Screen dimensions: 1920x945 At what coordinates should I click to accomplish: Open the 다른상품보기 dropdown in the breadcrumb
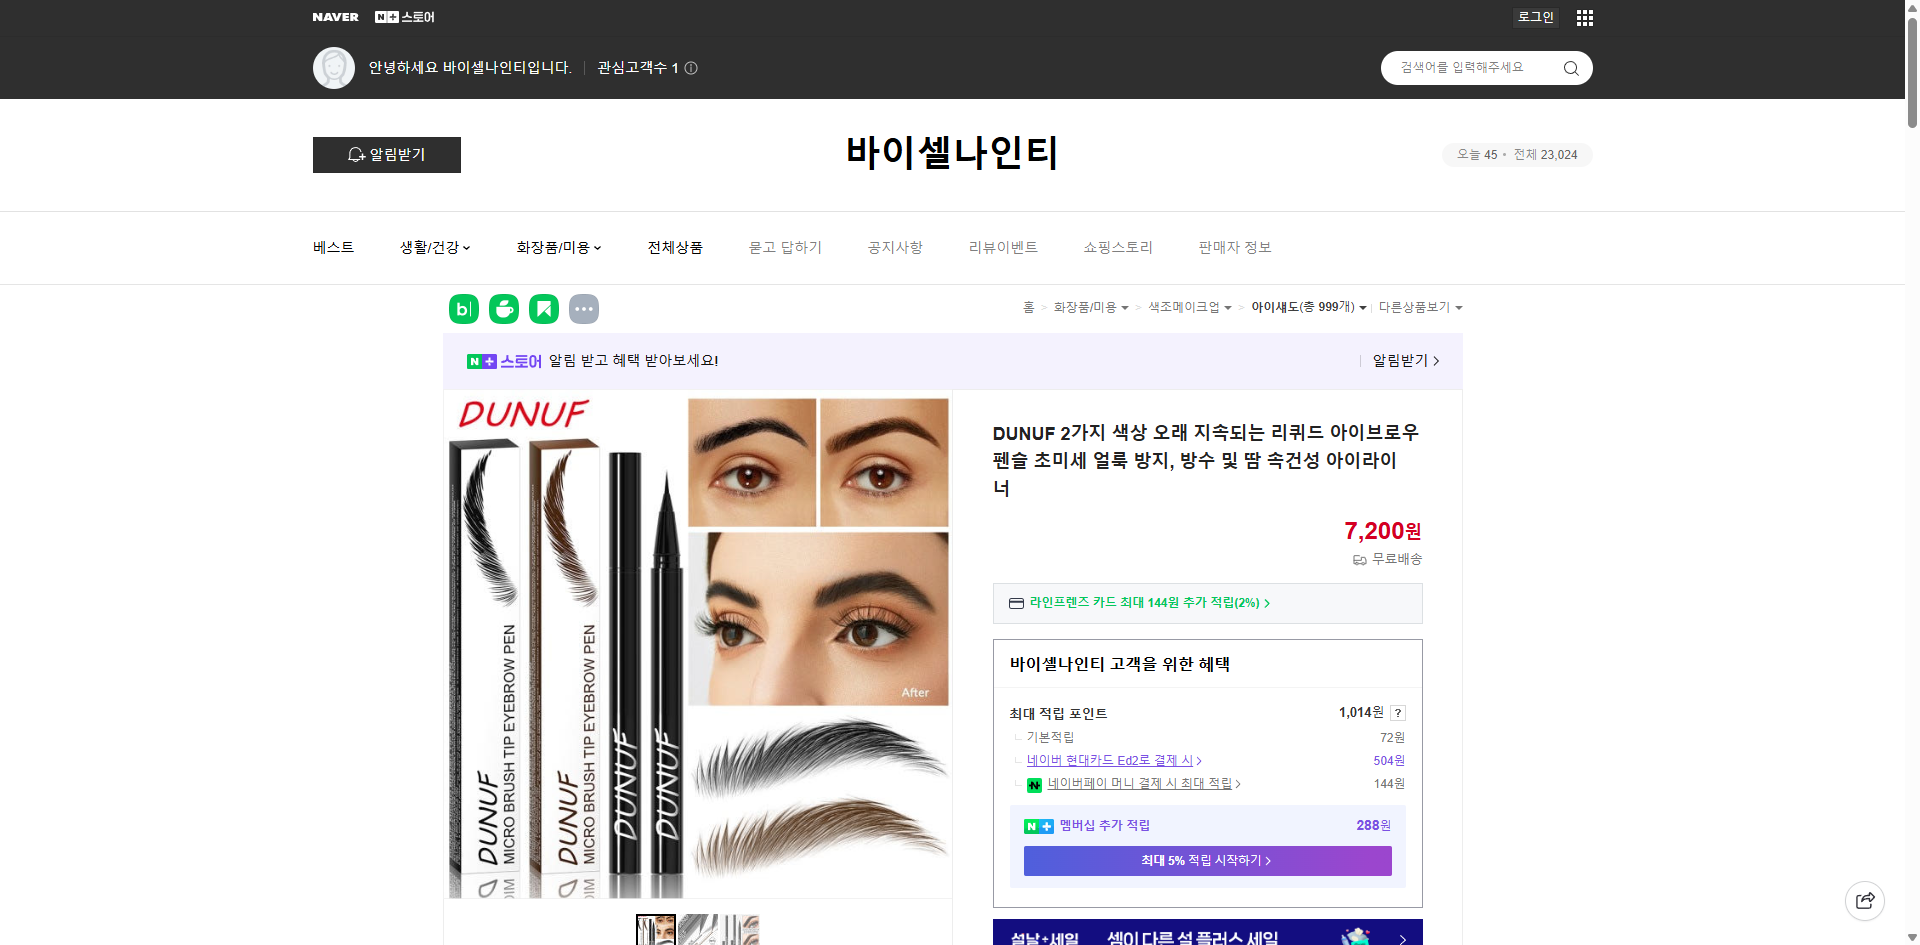(x=1420, y=307)
